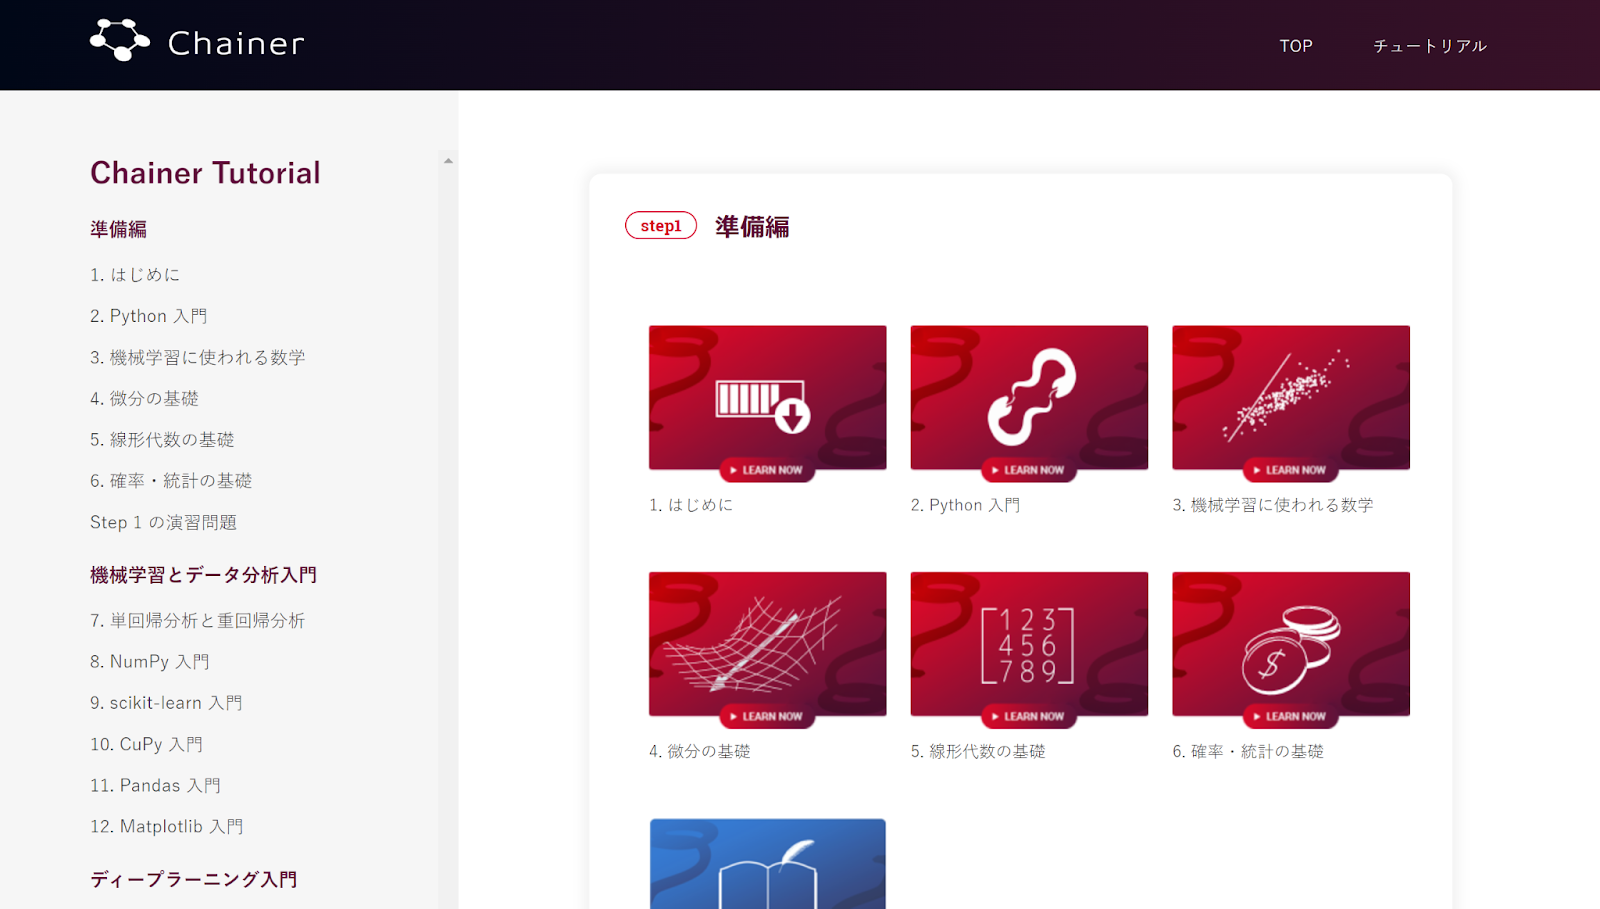Open the Python 入門 snake icon card

point(1029,398)
